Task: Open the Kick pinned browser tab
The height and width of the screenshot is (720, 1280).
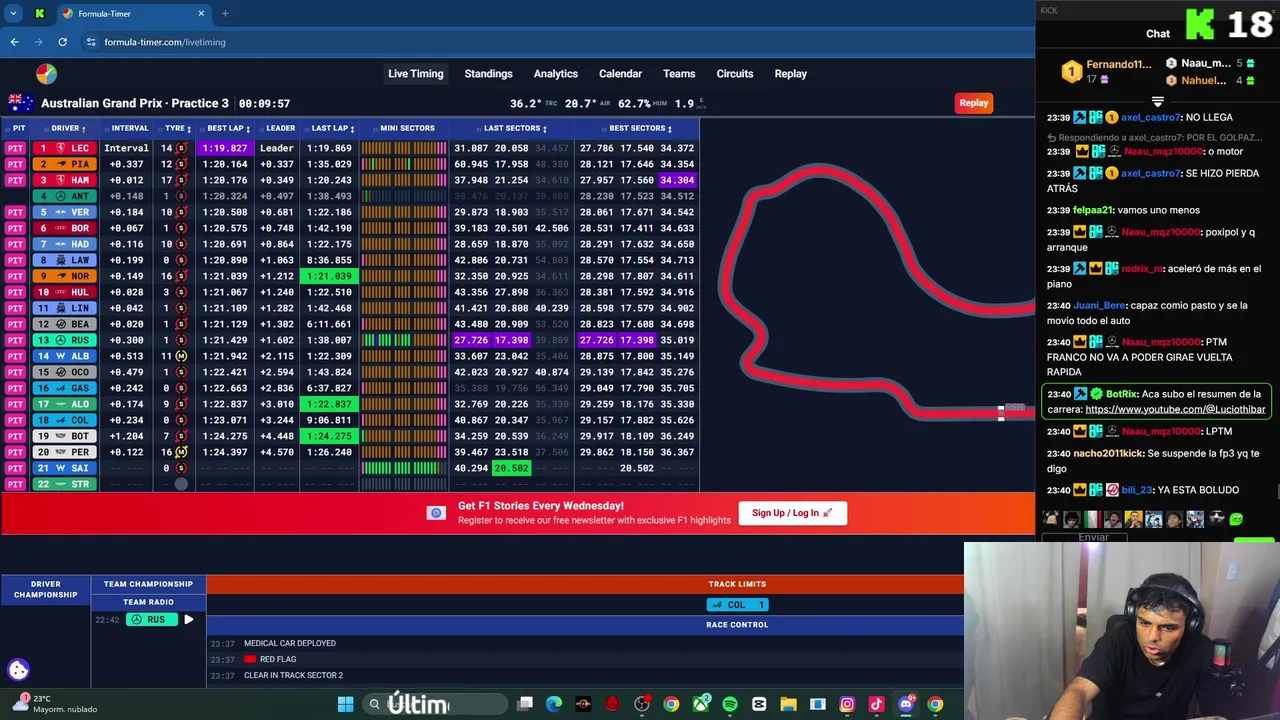Action: pyautogui.click(x=39, y=14)
